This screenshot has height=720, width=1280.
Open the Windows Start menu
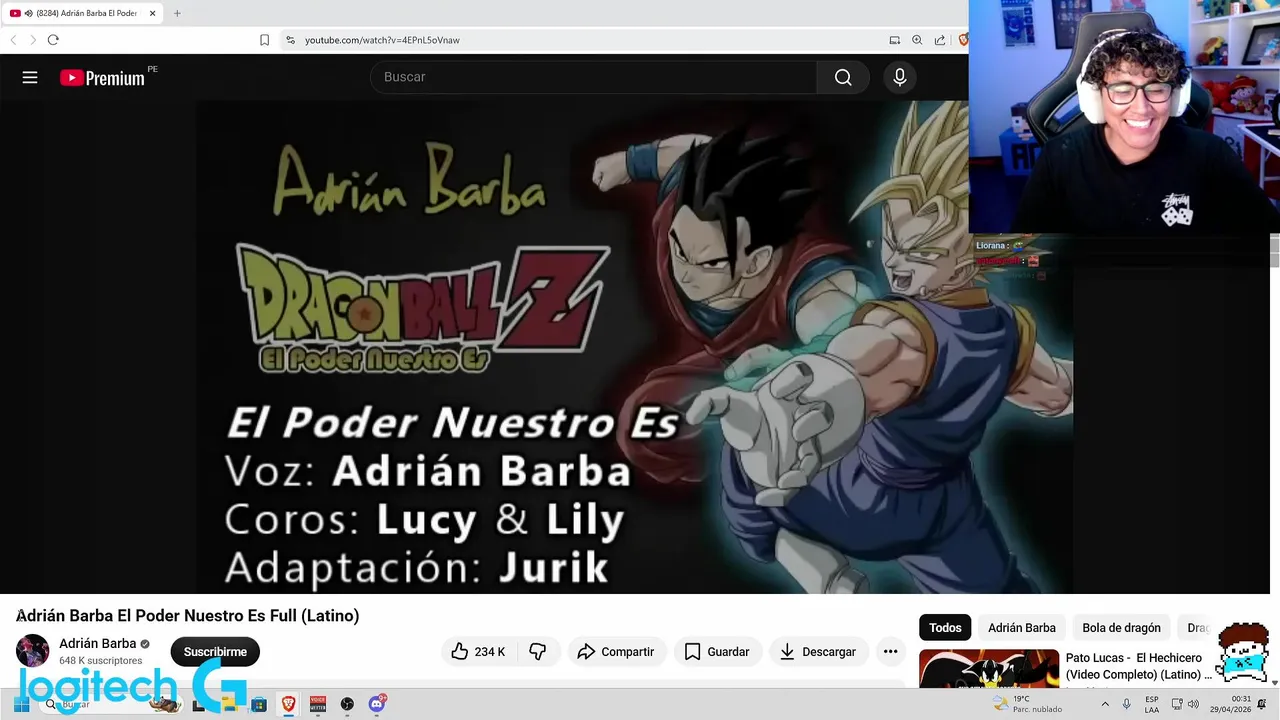click(x=21, y=705)
